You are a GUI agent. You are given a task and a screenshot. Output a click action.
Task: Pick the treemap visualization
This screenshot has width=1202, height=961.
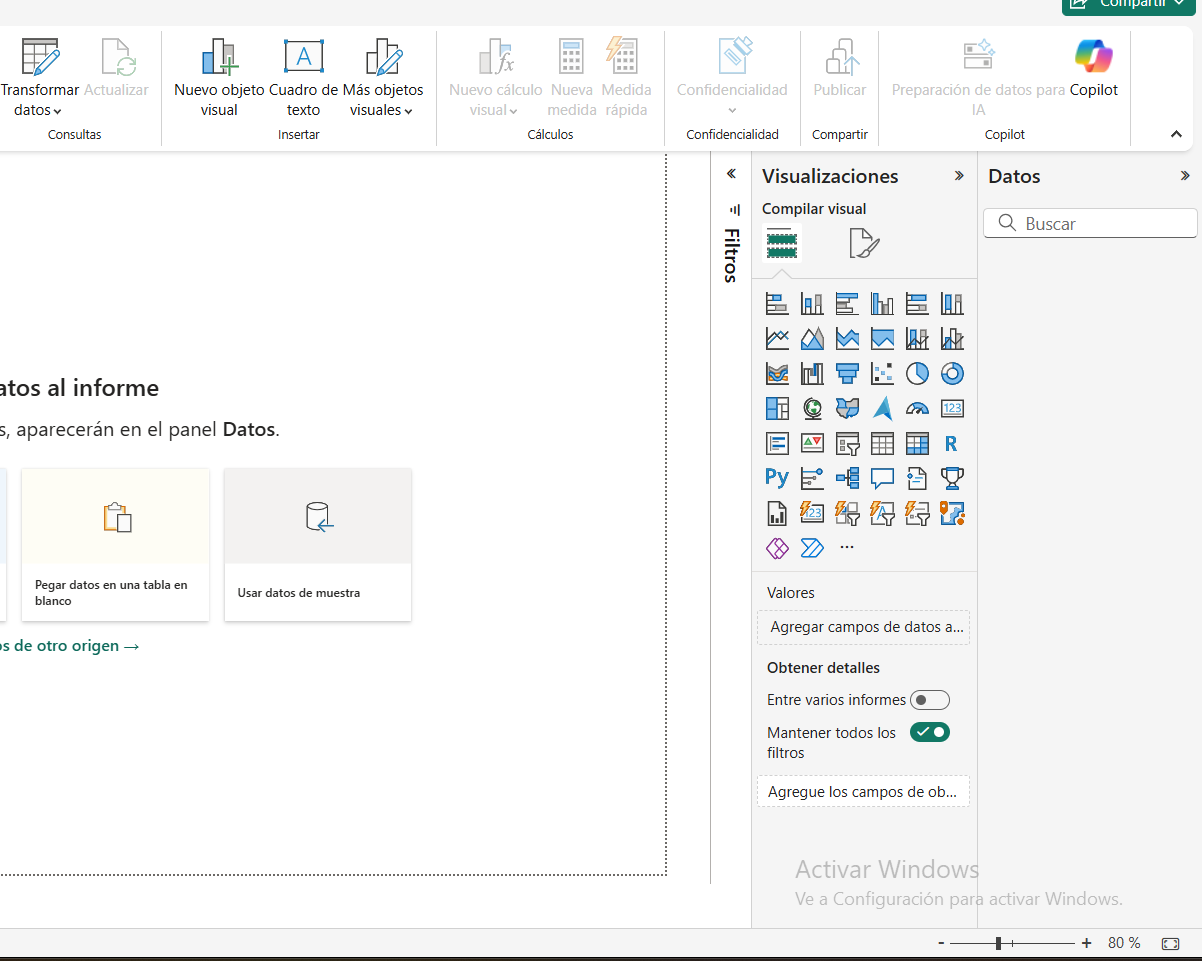pyautogui.click(x=777, y=409)
